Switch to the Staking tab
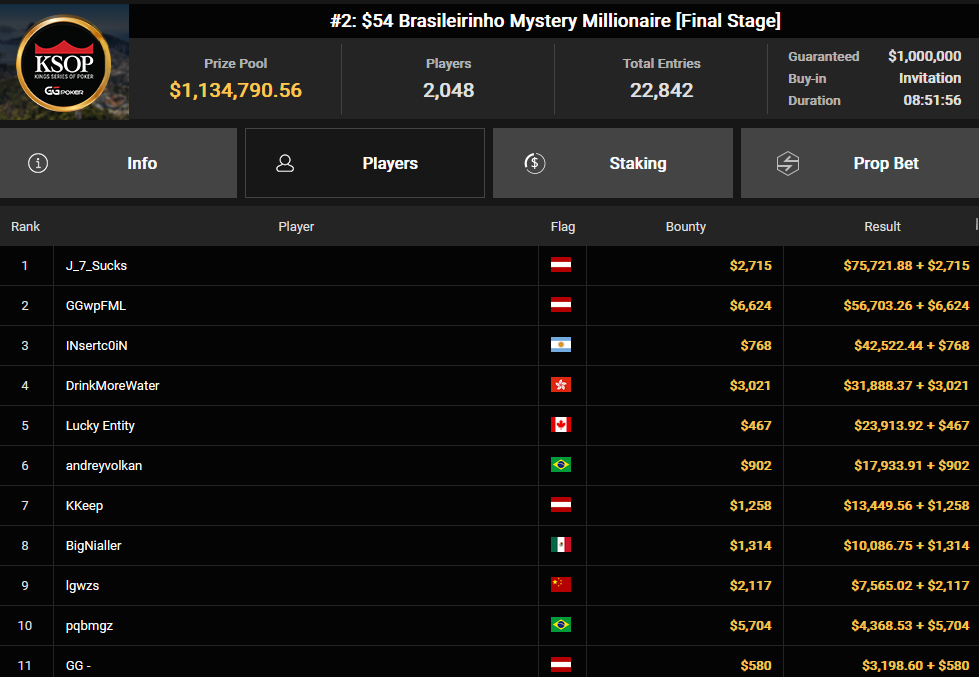979x677 pixels. pos(612,163)
